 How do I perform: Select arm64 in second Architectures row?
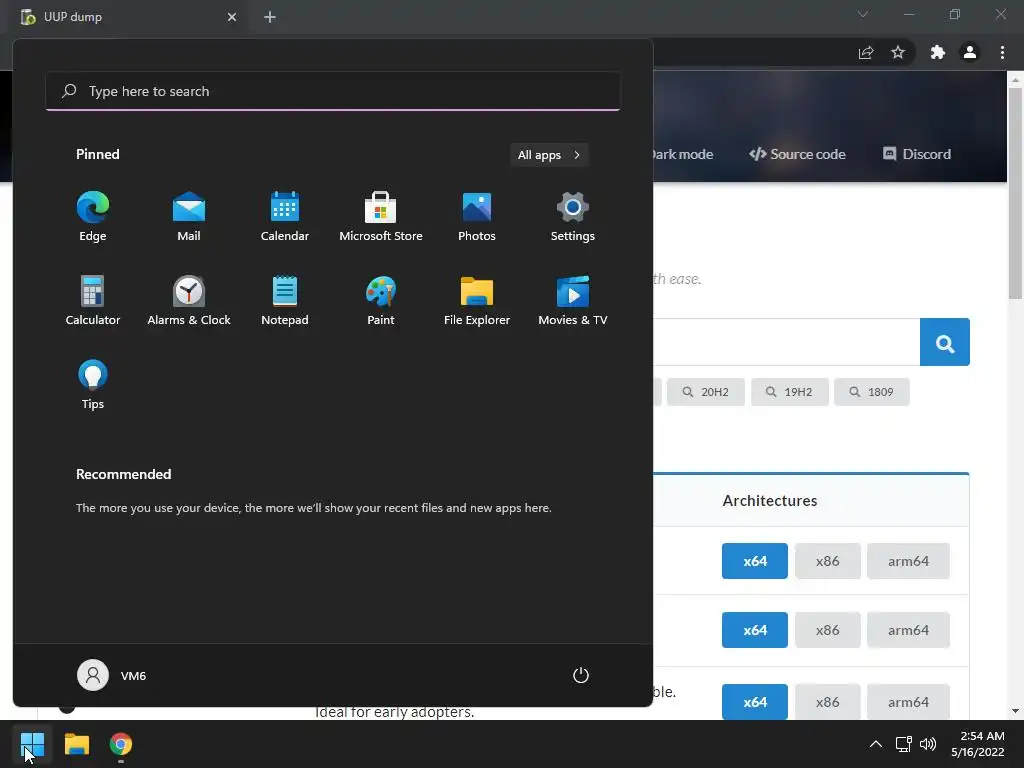coord(908,630)
